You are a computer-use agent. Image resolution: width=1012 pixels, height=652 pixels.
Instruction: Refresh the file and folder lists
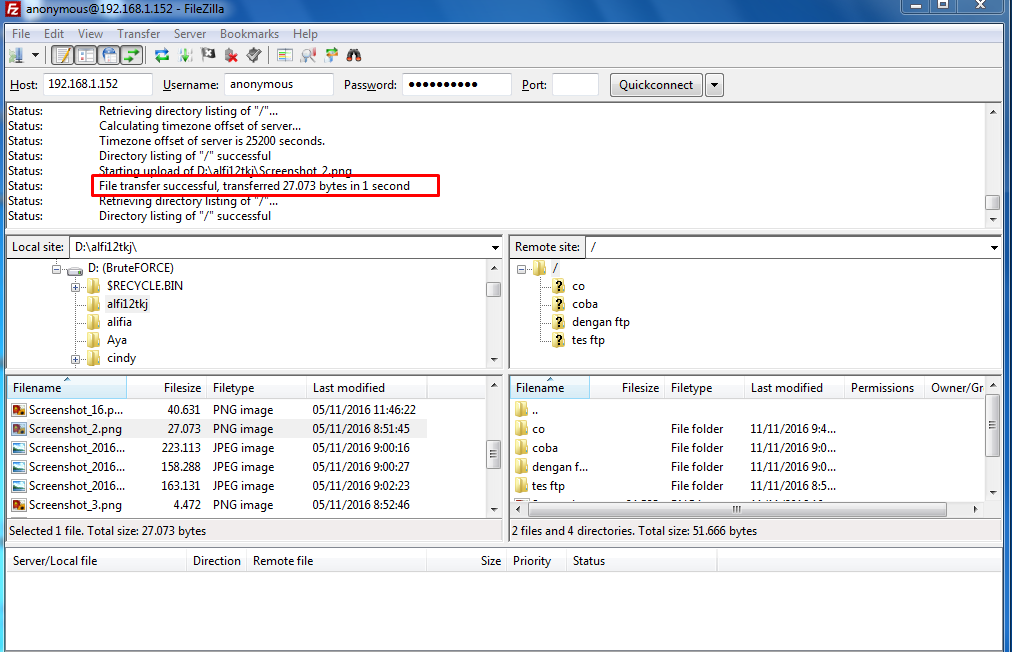point(161,53)
